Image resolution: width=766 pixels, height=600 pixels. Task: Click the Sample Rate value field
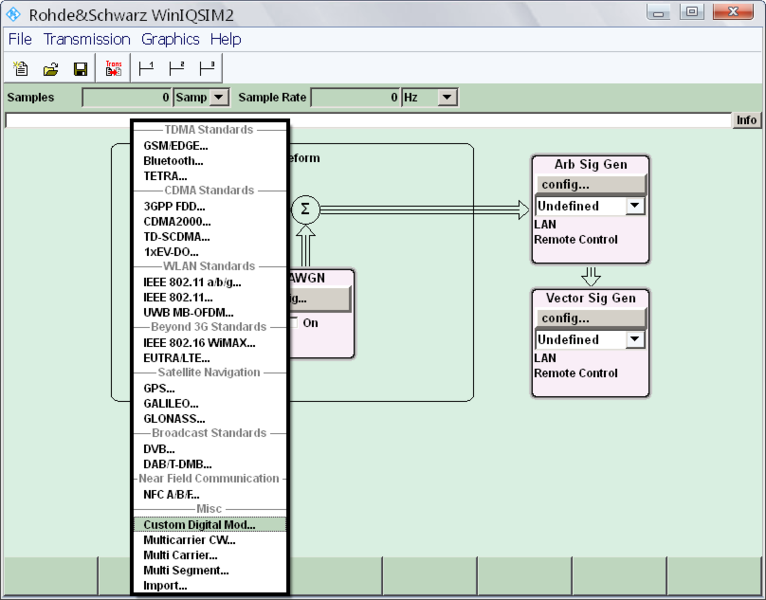355,97
